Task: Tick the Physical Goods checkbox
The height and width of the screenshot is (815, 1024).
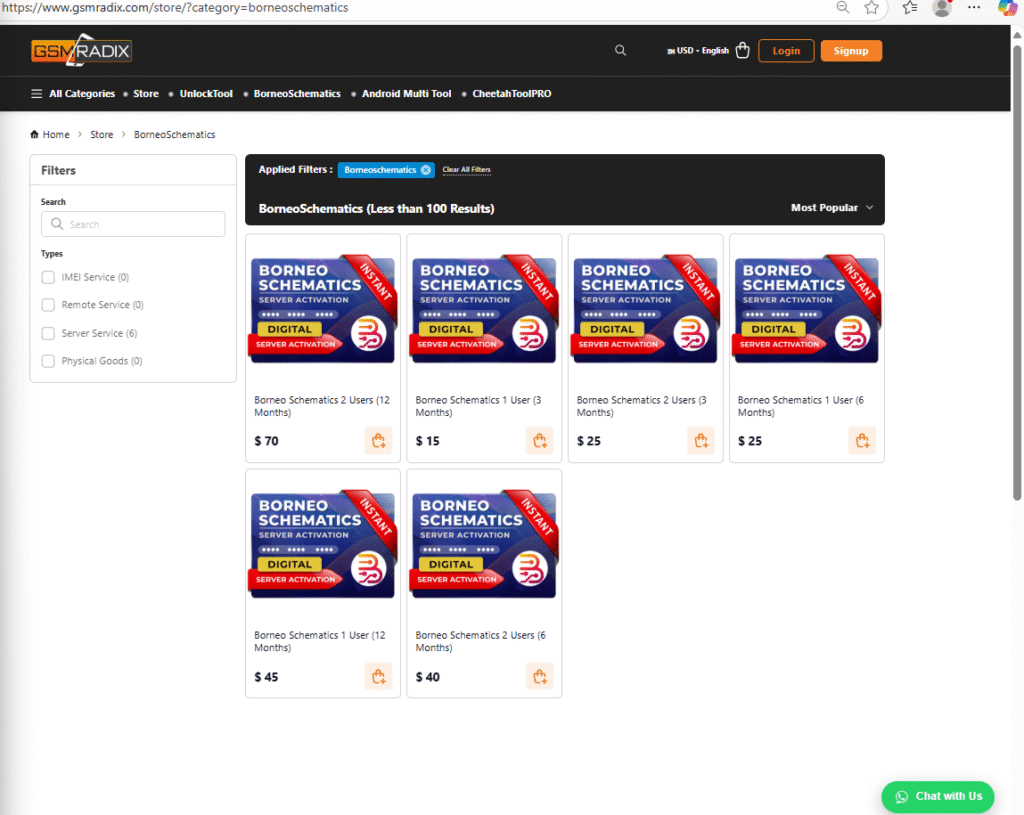Action: (x=48, y=361)
